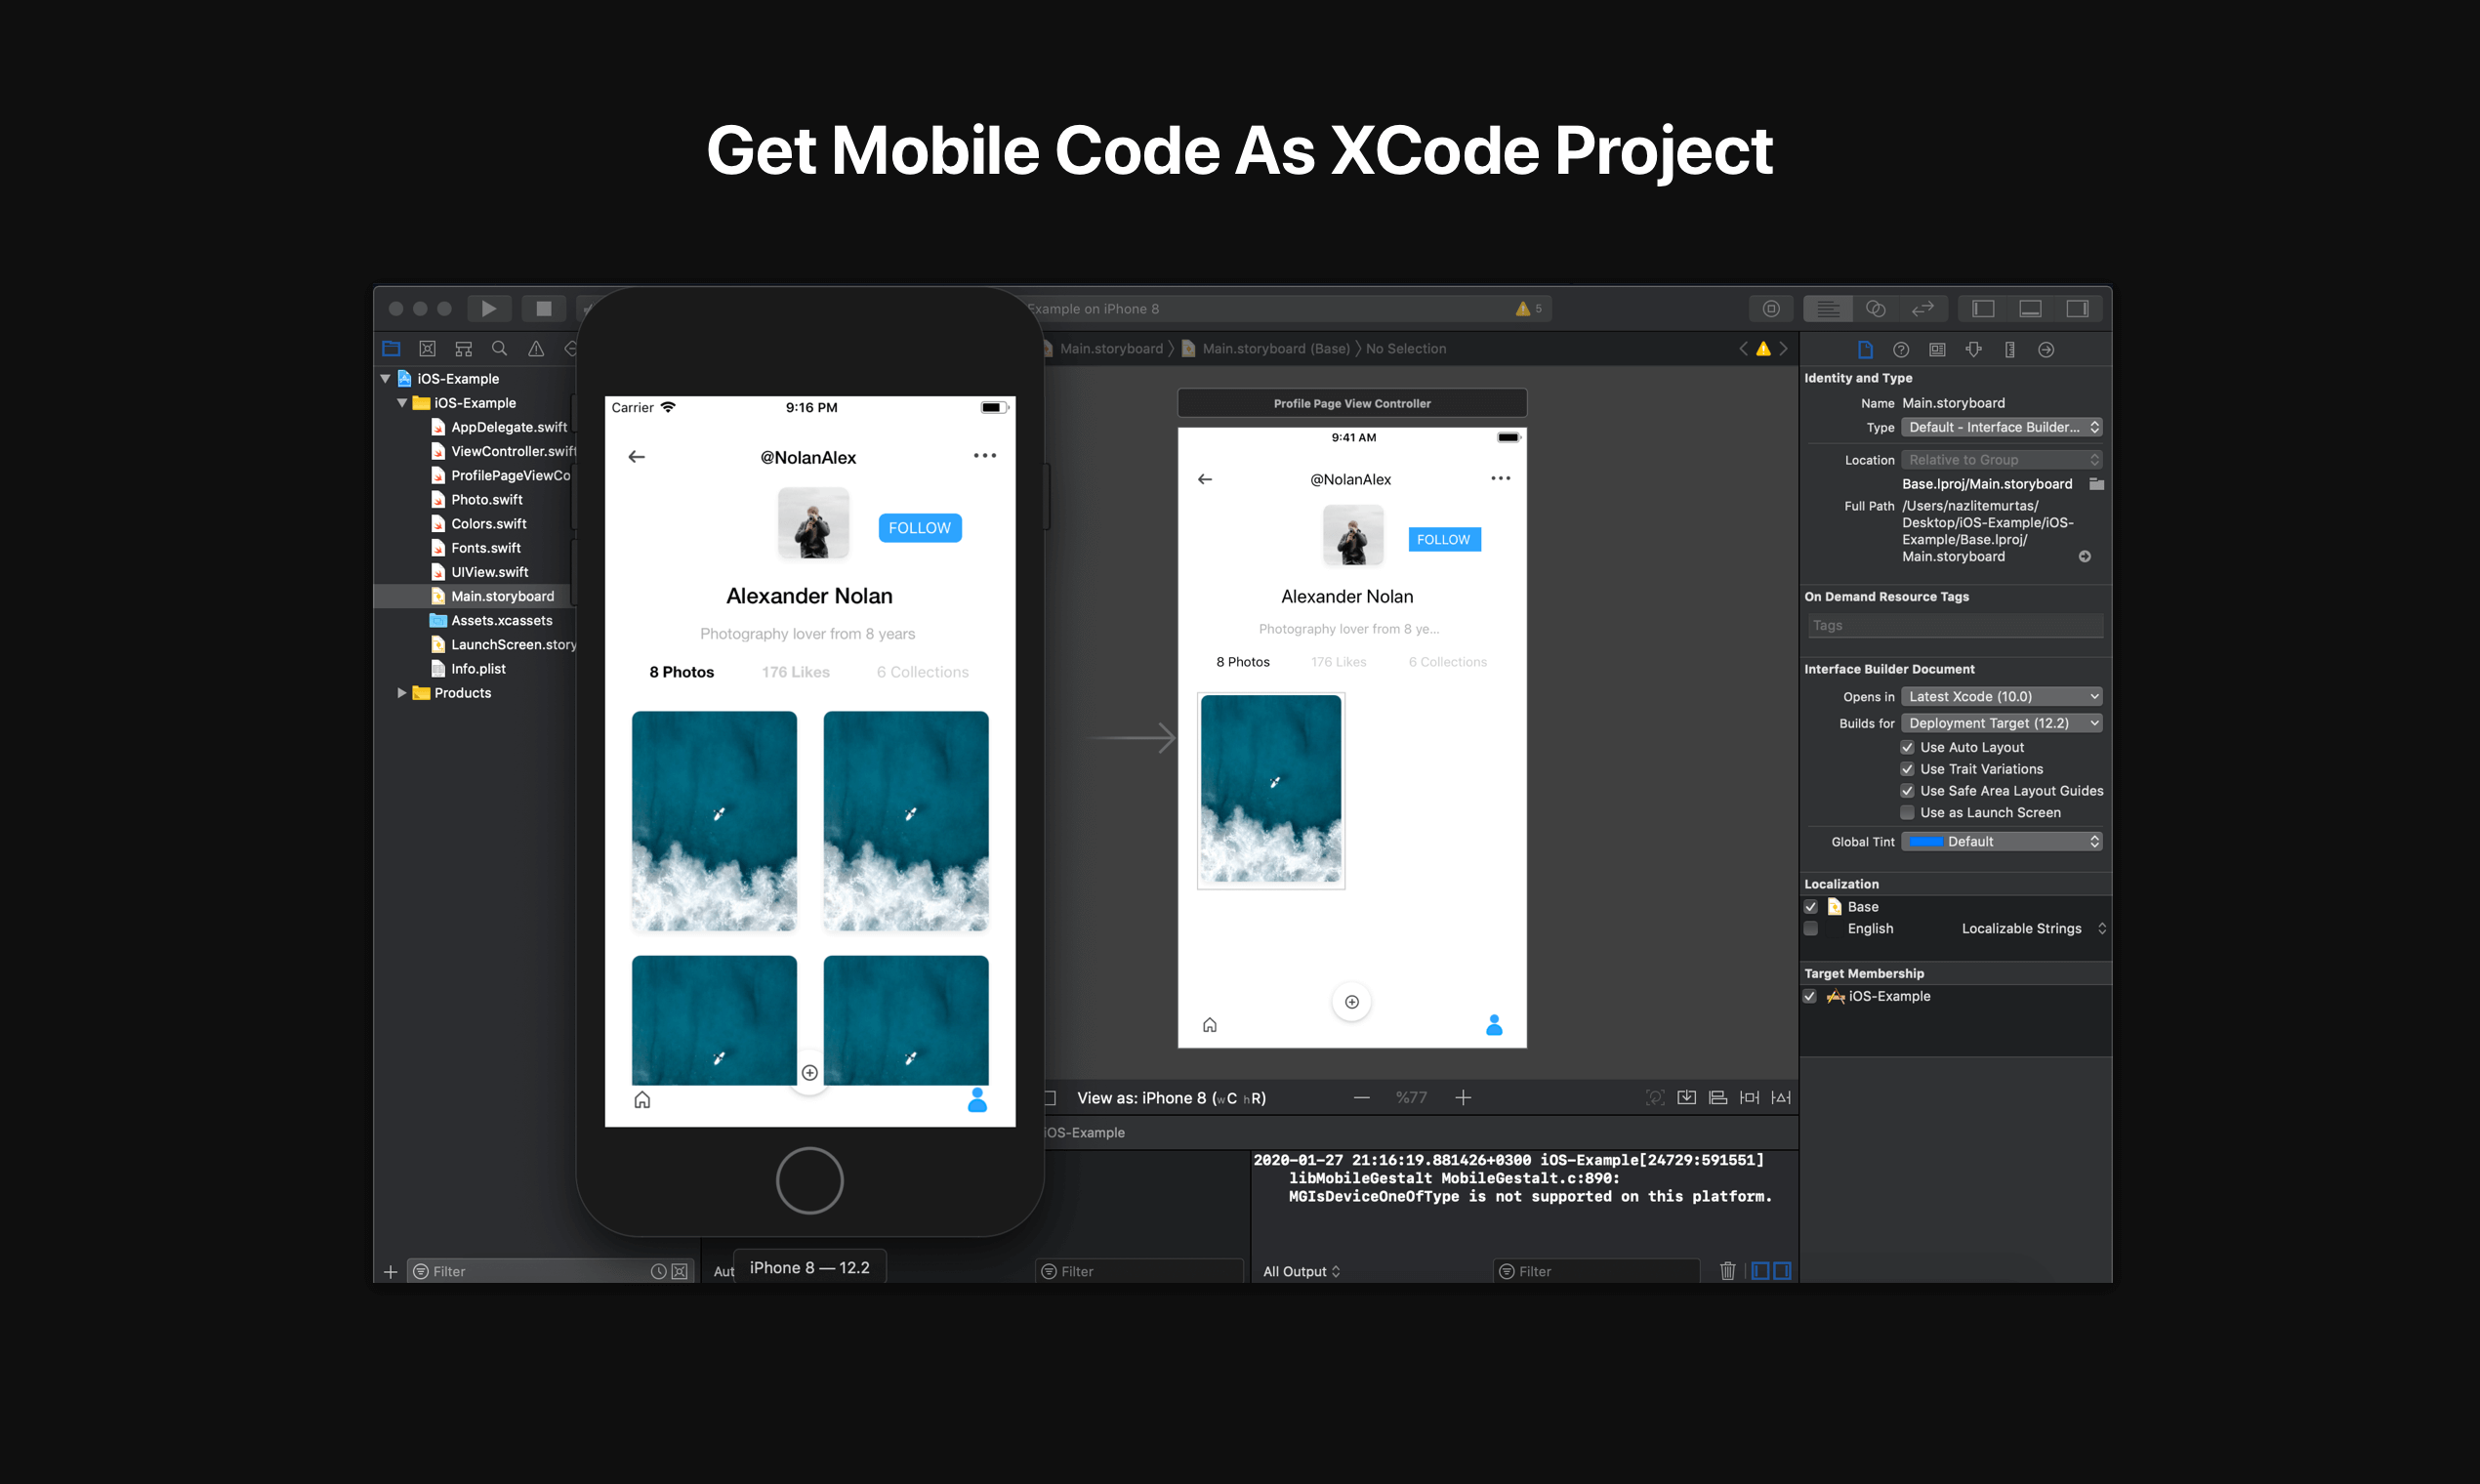Show the Attributes inspector
The image size is (2480, 1484).
(1973, 350)
